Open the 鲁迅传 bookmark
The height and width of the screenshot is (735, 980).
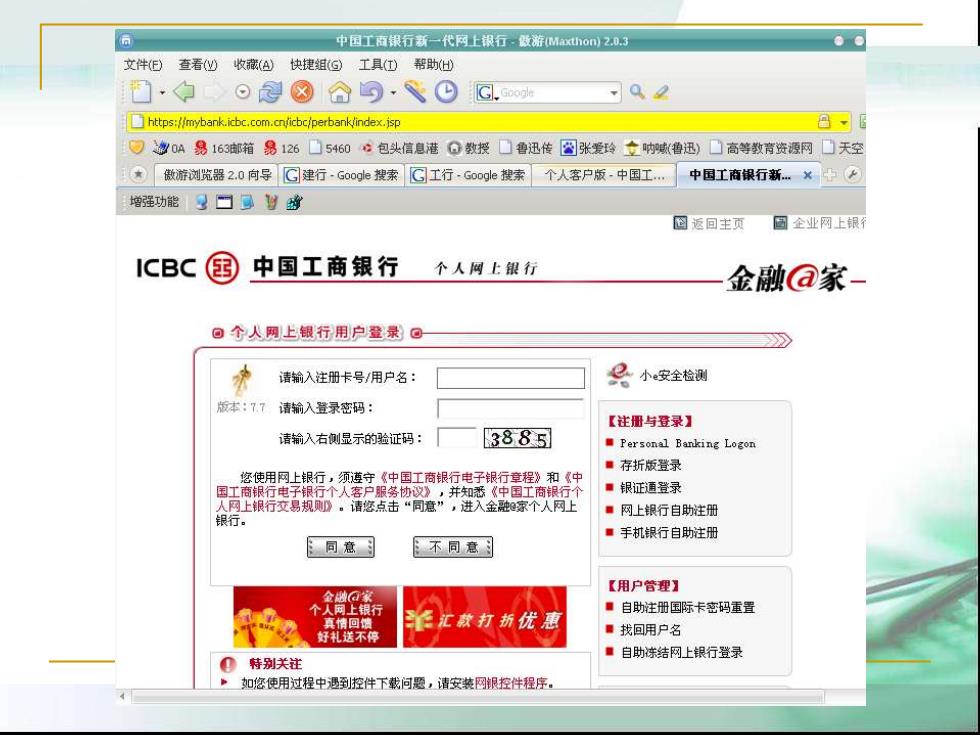[x=526, y=148]
